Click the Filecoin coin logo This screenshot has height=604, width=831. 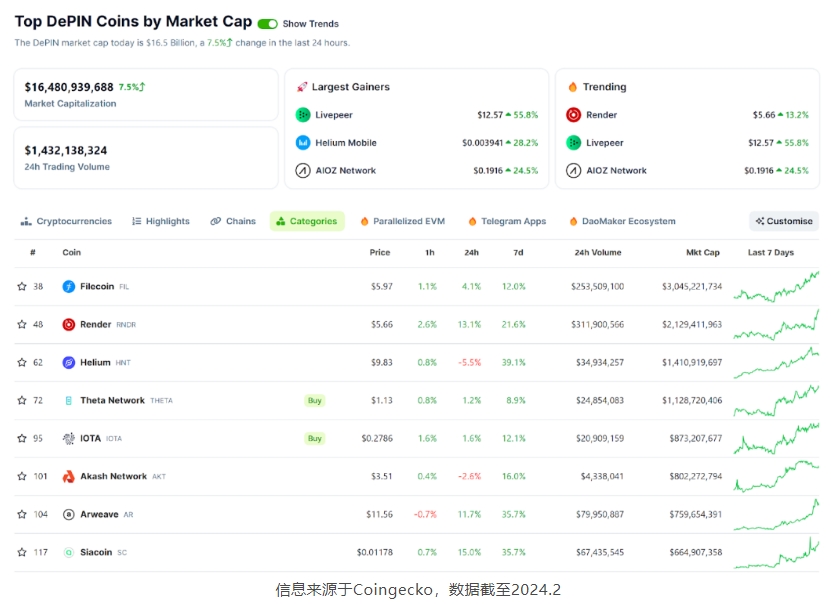69,287
